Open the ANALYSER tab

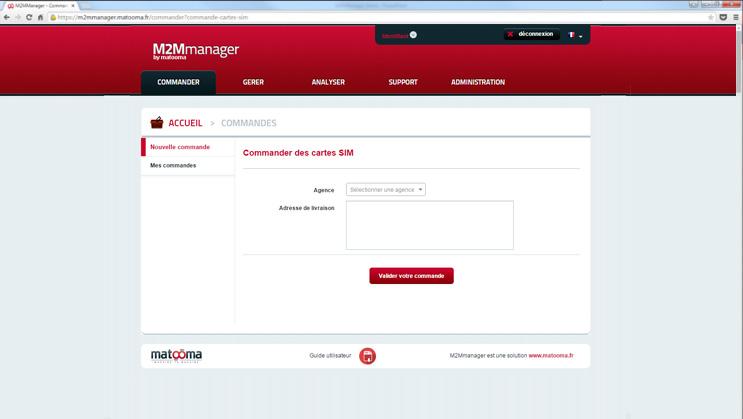click(x=328, y=82)
